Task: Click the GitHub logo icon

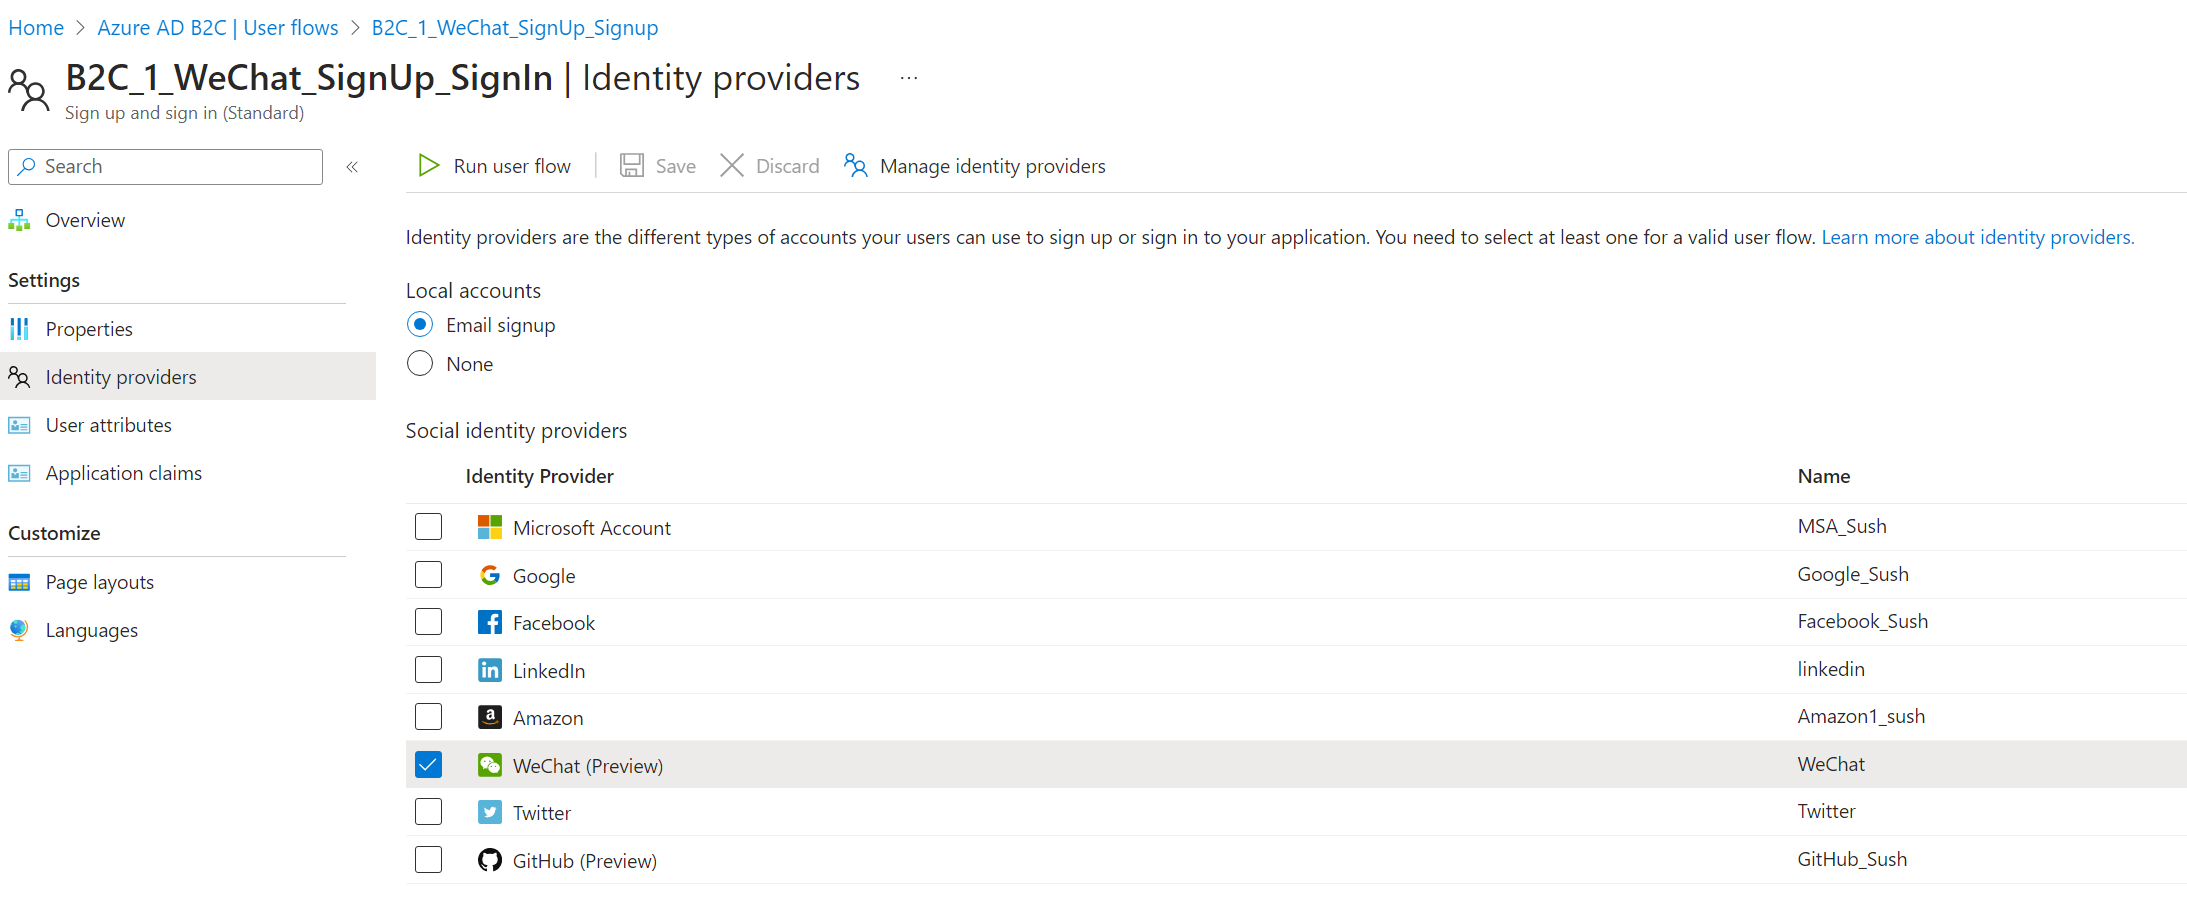Action: click(x=490, y=860)
